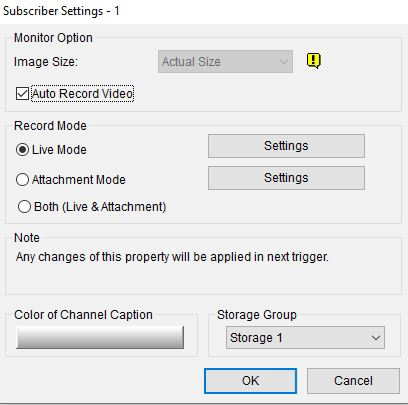The image size is (408, 405).
Task: Dismiss the dialog with Cancel
Action: click(353, 381)
